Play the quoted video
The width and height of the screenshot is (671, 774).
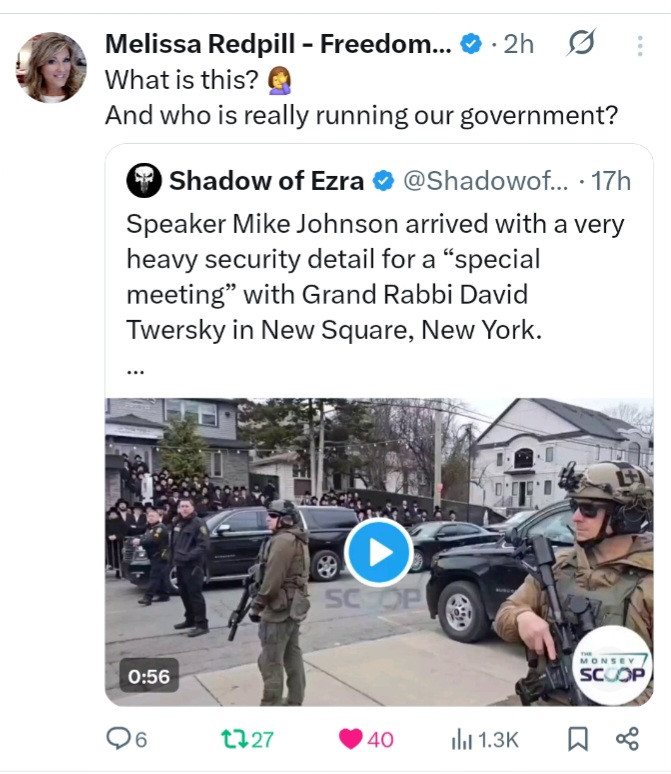point(379,552)
